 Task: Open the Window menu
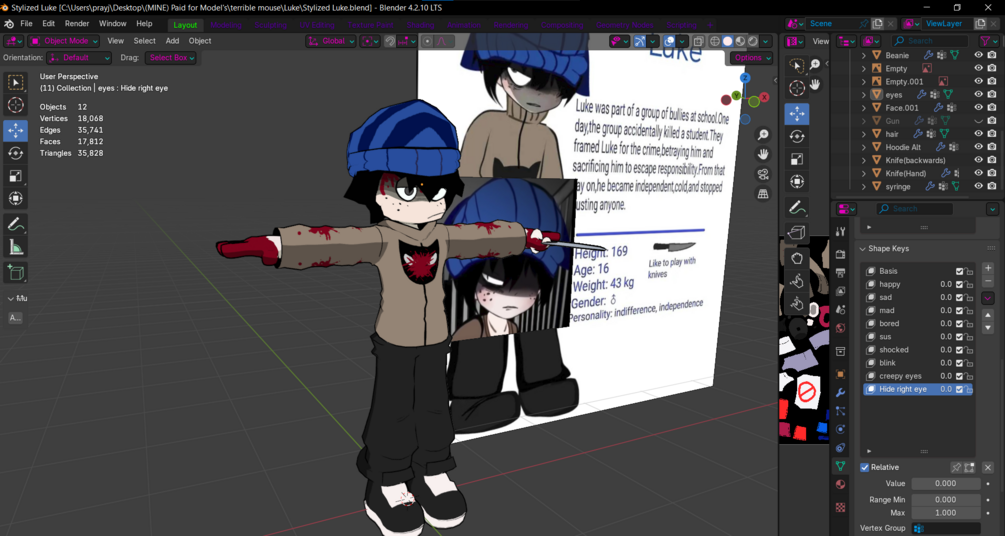pos(113,24)
